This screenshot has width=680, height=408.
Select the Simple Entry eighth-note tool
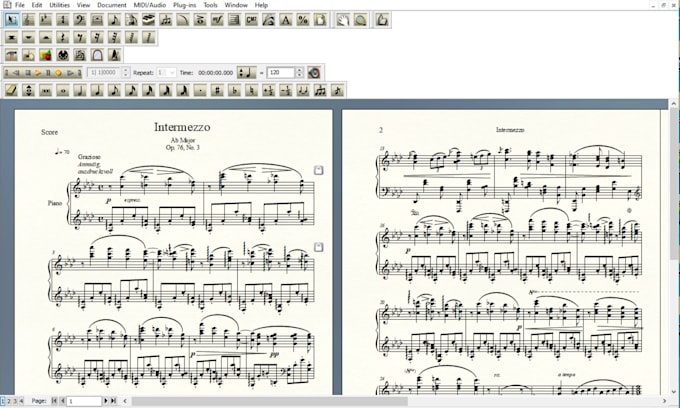(114, 20)
